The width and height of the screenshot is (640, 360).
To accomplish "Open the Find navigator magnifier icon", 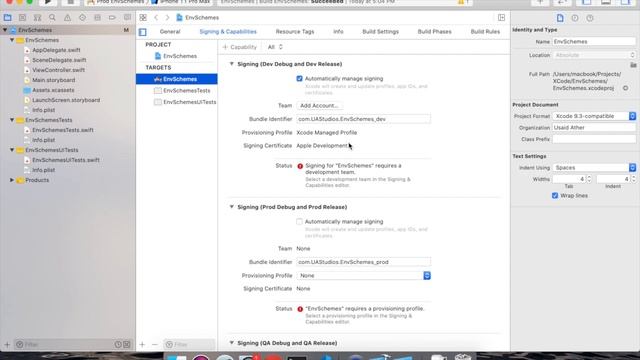I will (x=52, y=18).
